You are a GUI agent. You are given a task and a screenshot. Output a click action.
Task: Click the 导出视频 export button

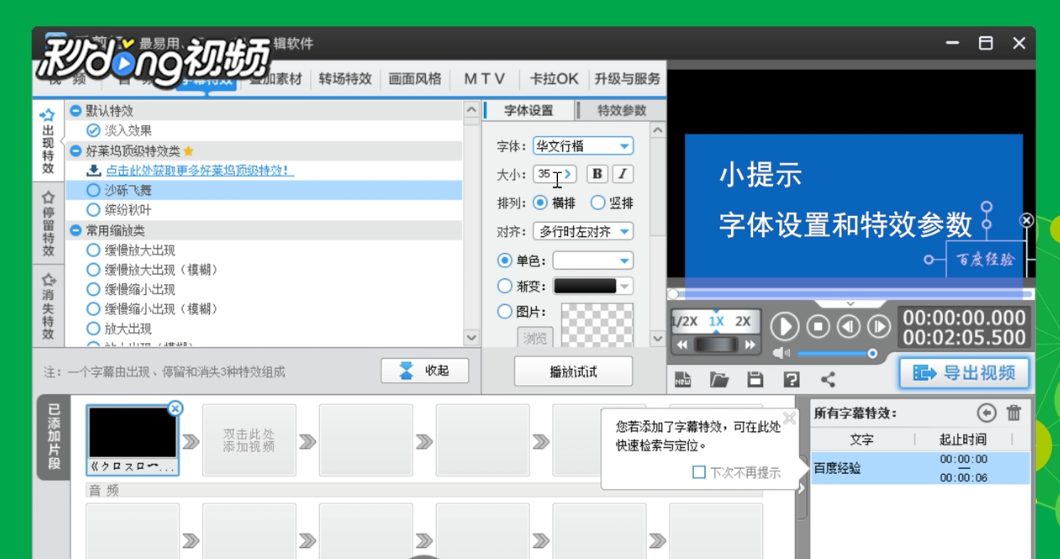[x=963, y=373]
